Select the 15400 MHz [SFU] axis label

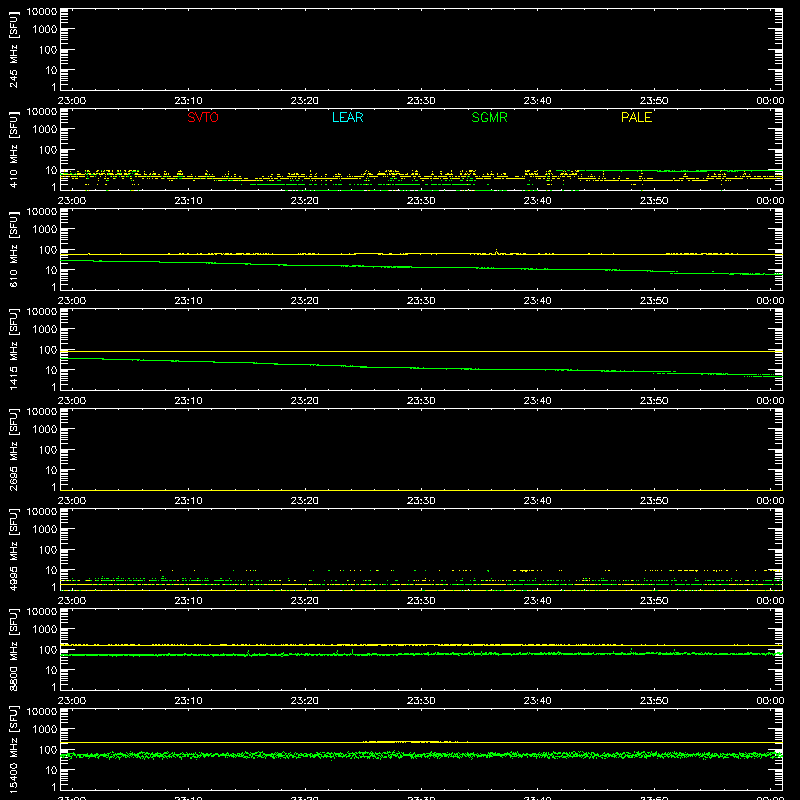(x=13, y=749)
